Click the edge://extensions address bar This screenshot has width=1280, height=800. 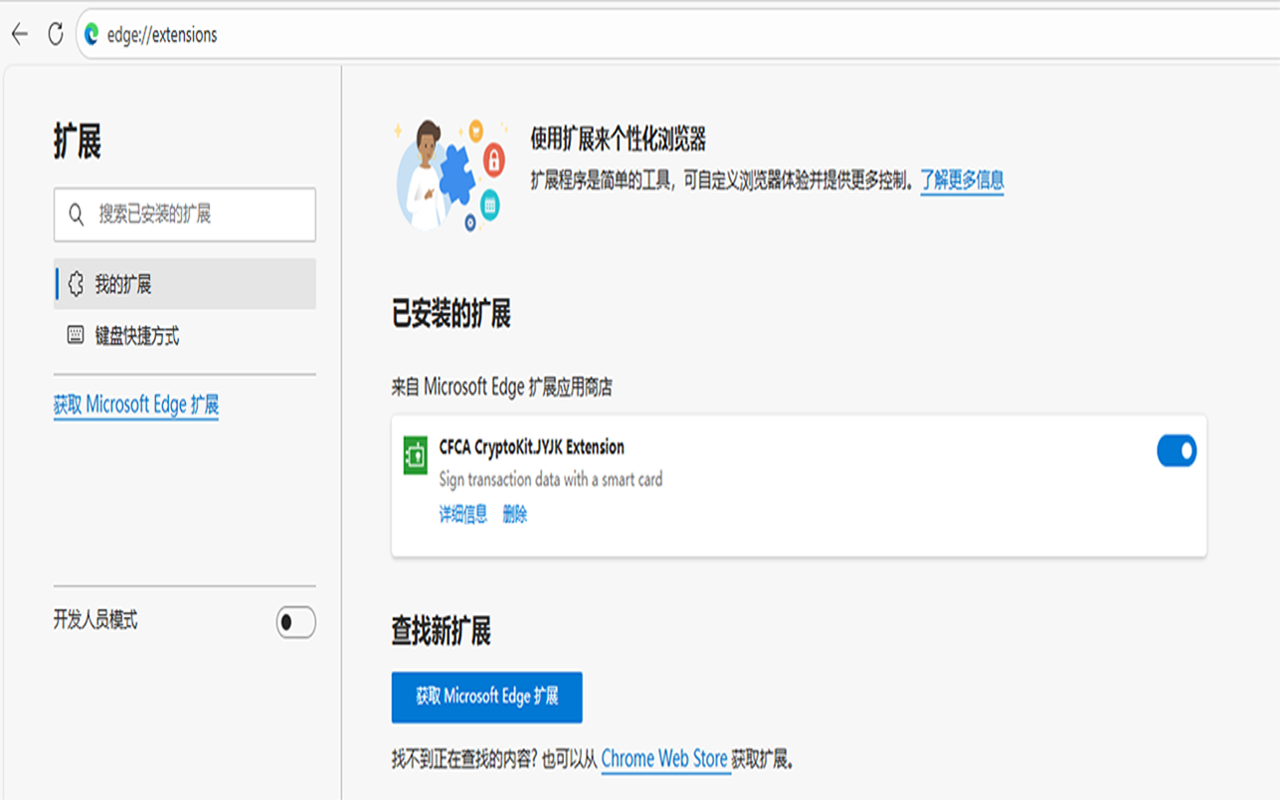(680, 35)
